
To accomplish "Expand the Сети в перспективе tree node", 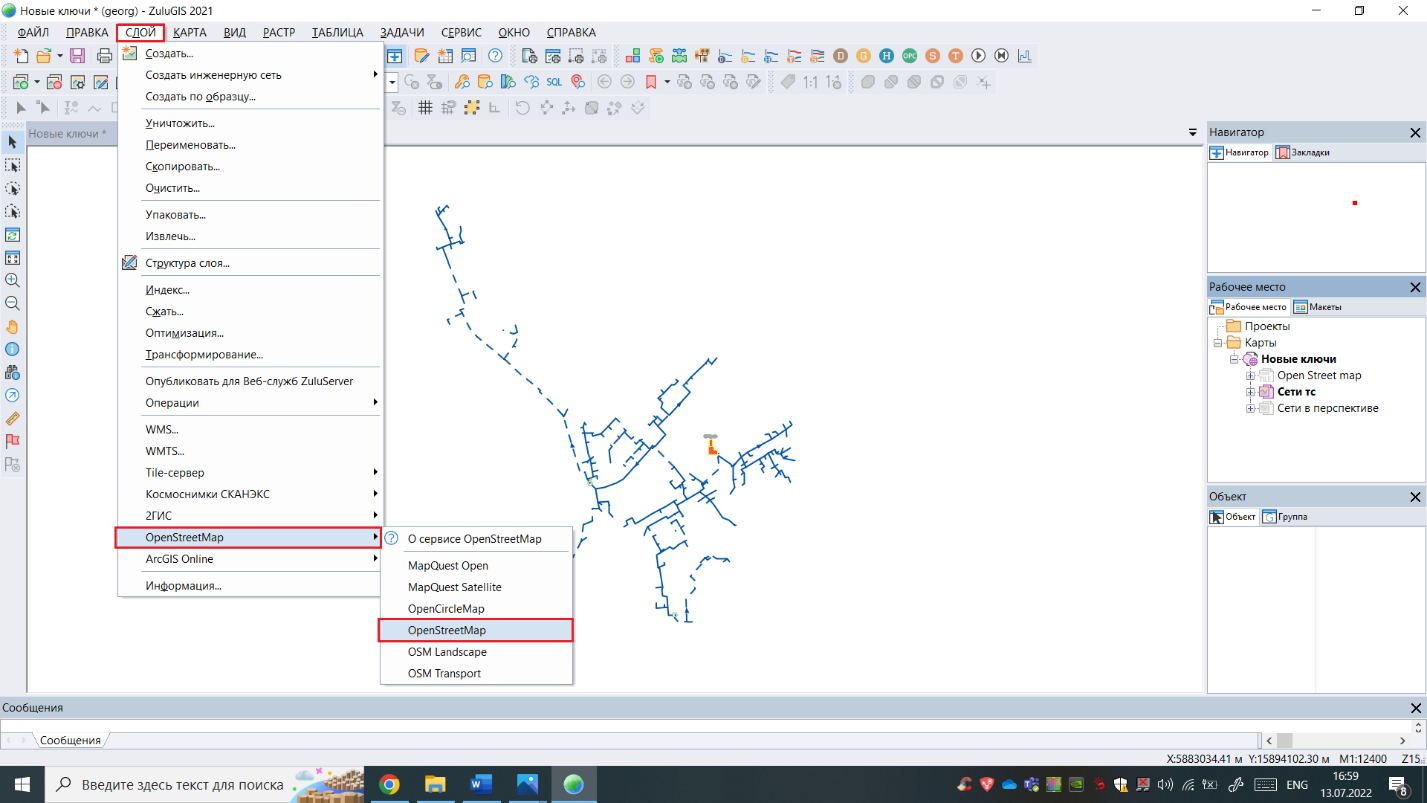I will coord(1250,409).
